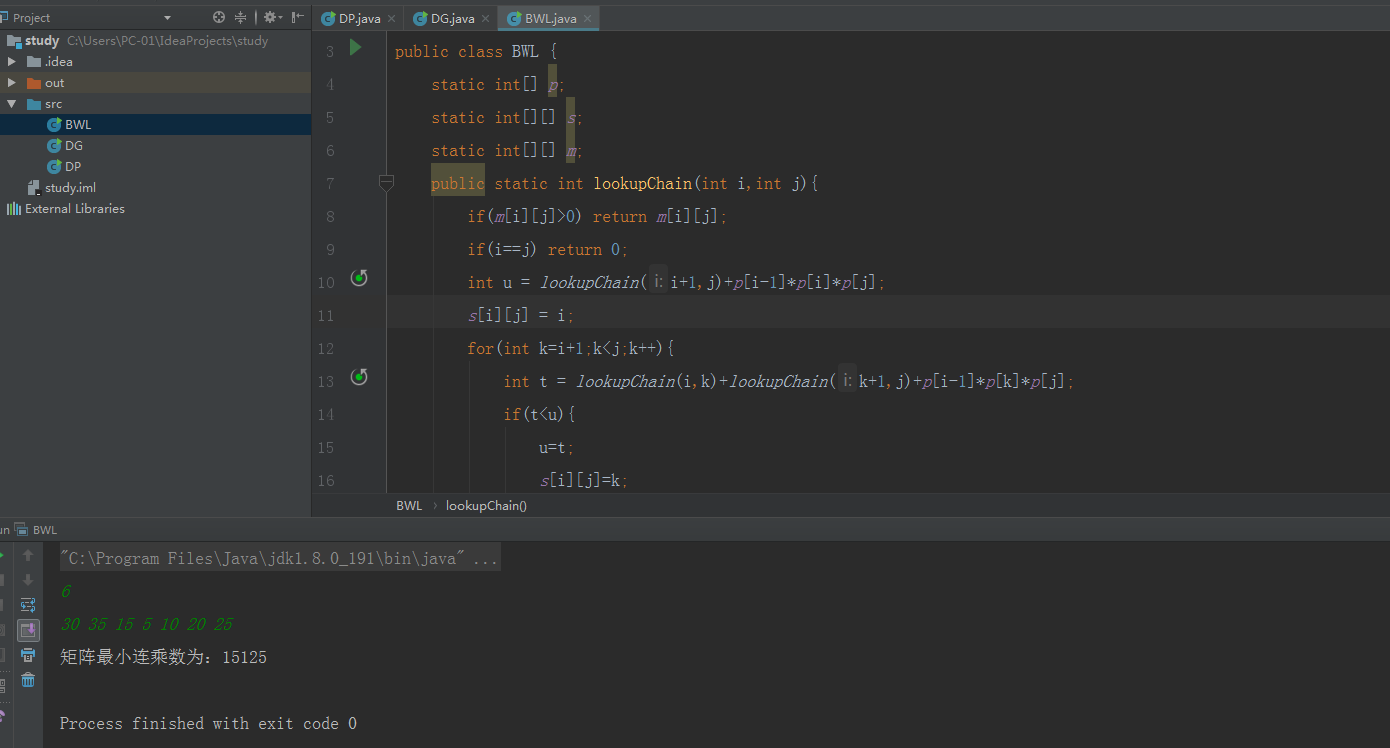Click gutter line number 11
Image resolution: width=1390 pixels, height=748 pixels.
[325, 316]
